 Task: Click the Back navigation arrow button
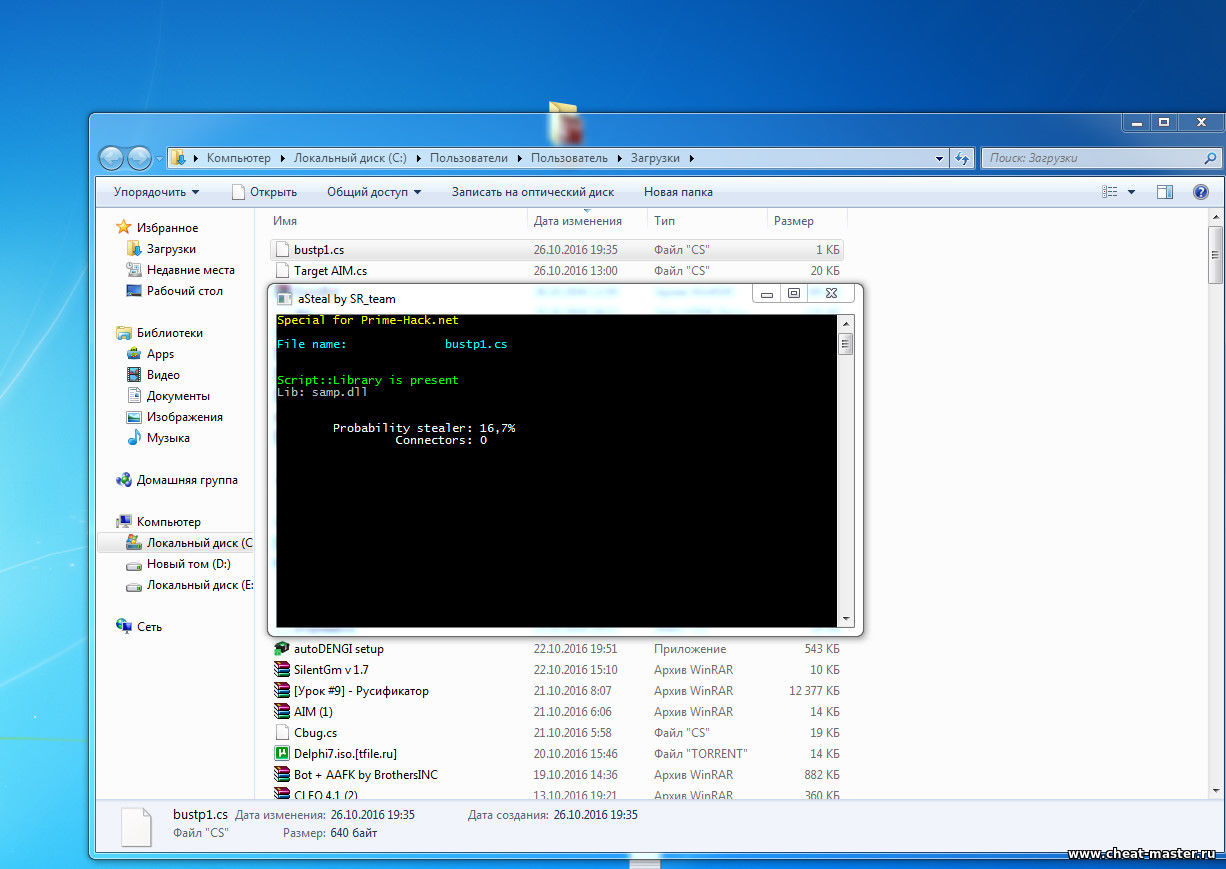coord(111,158)
